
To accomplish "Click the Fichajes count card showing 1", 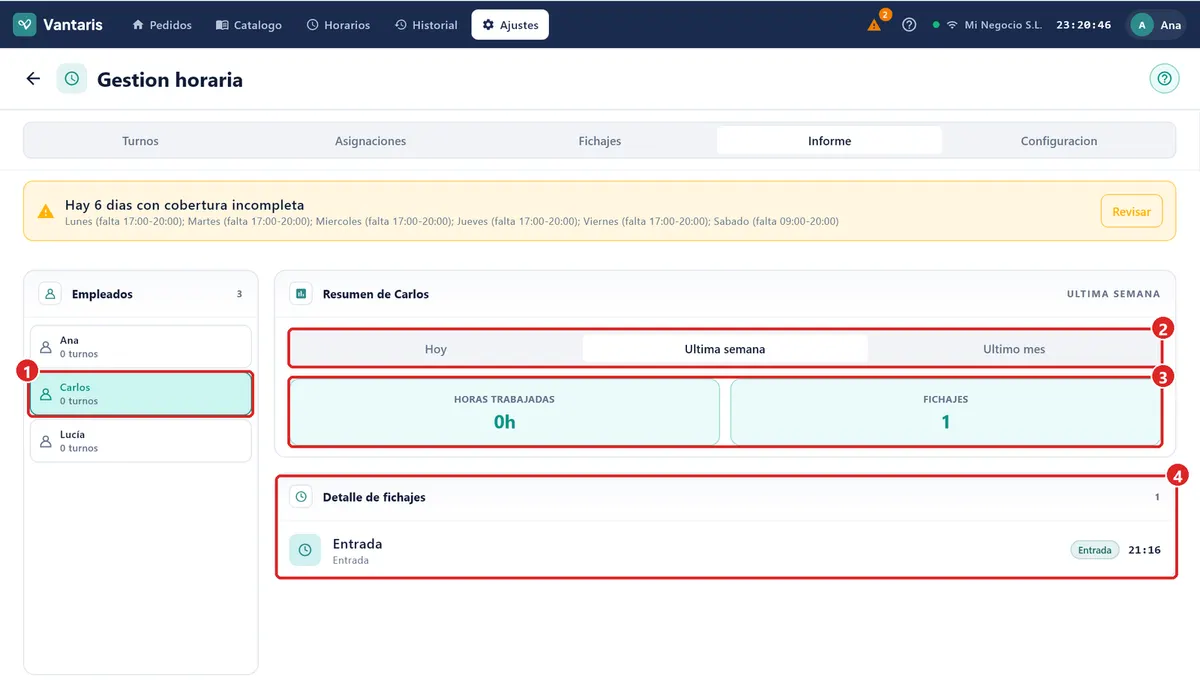I will coord(945,412).
